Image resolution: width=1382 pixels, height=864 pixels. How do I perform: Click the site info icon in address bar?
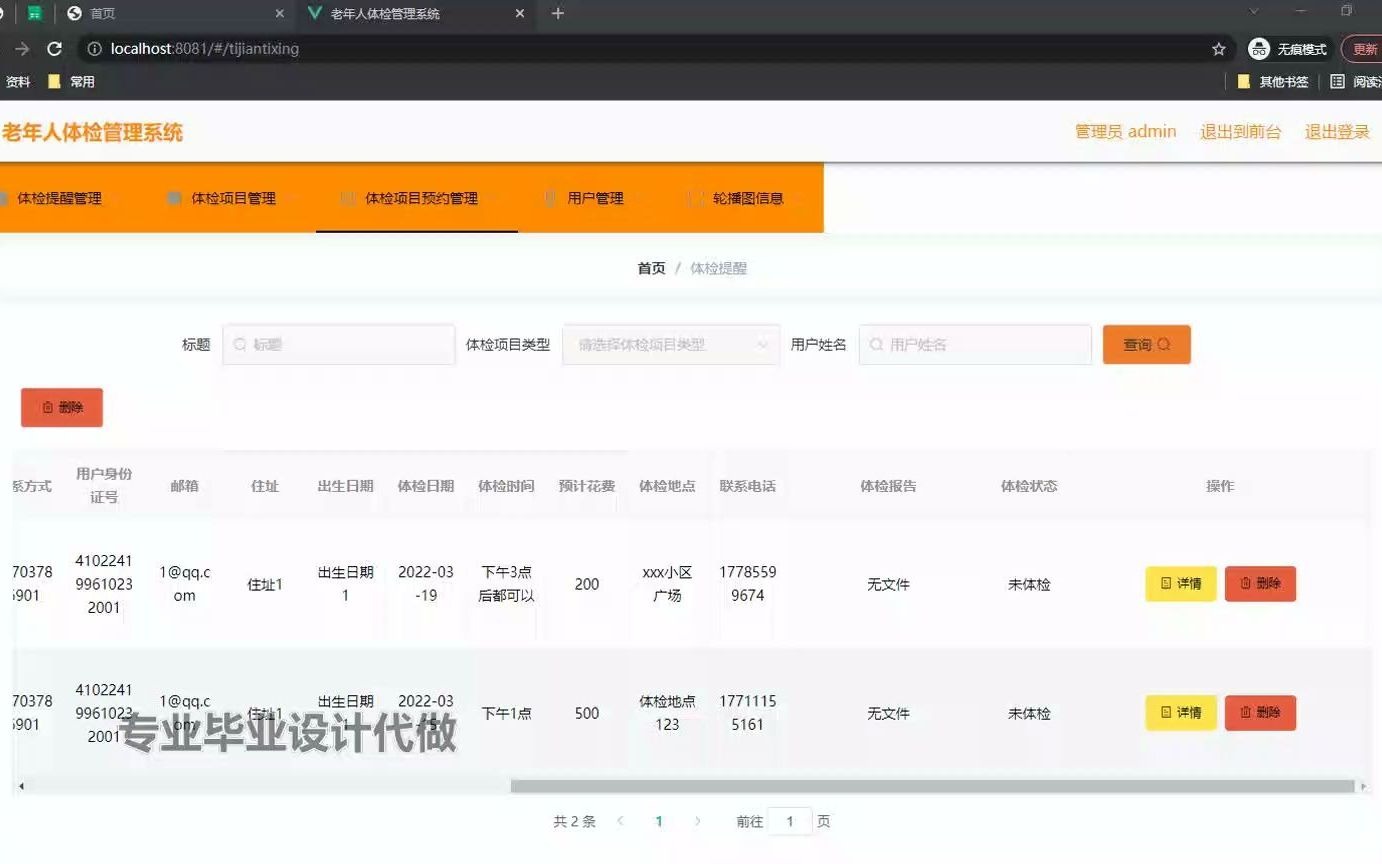(95, 49)
